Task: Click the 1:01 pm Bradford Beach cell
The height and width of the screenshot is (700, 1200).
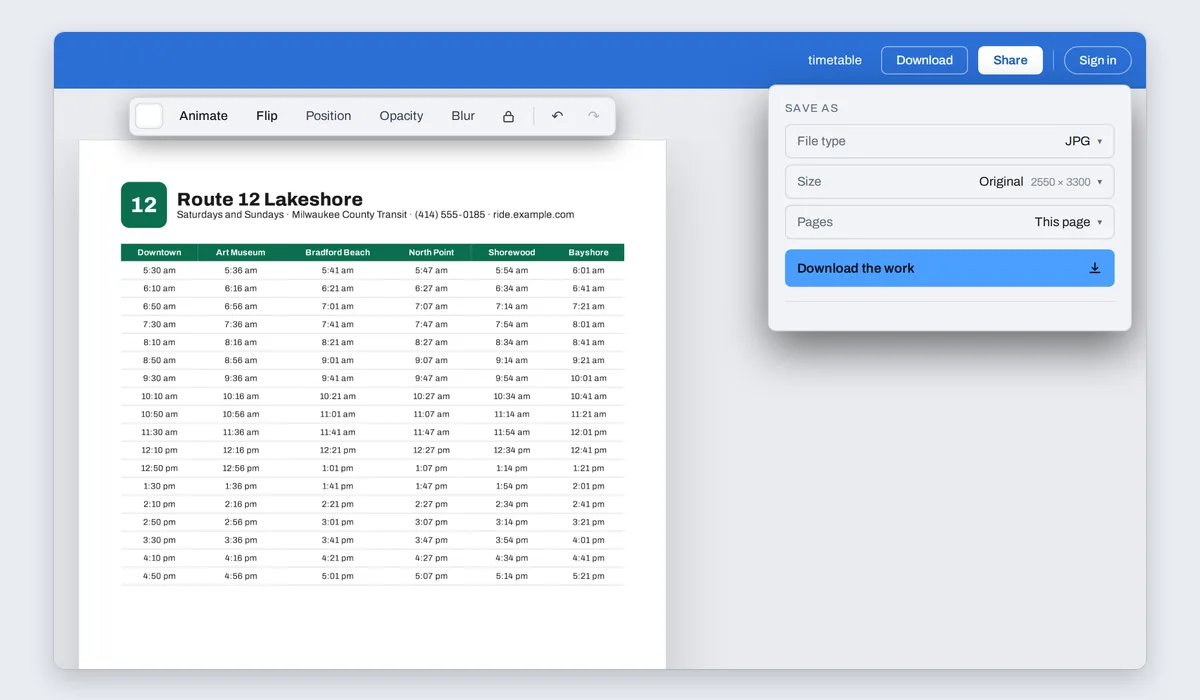Action: 338,469
